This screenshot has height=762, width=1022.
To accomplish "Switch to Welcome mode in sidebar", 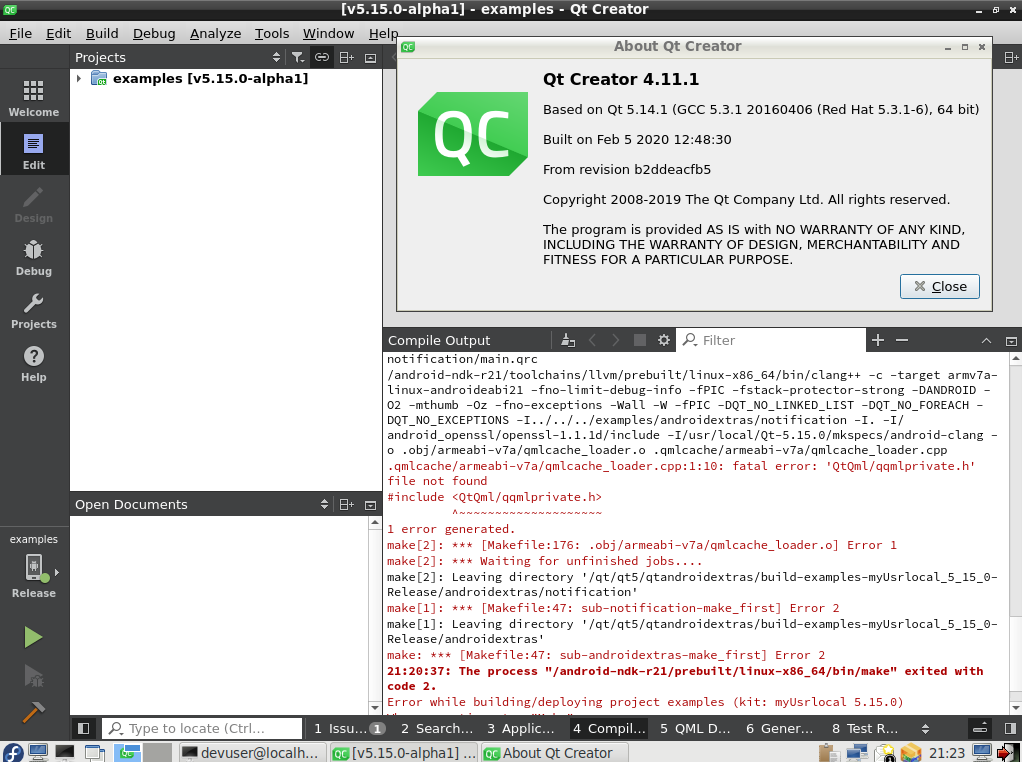I will click(34, 98).
